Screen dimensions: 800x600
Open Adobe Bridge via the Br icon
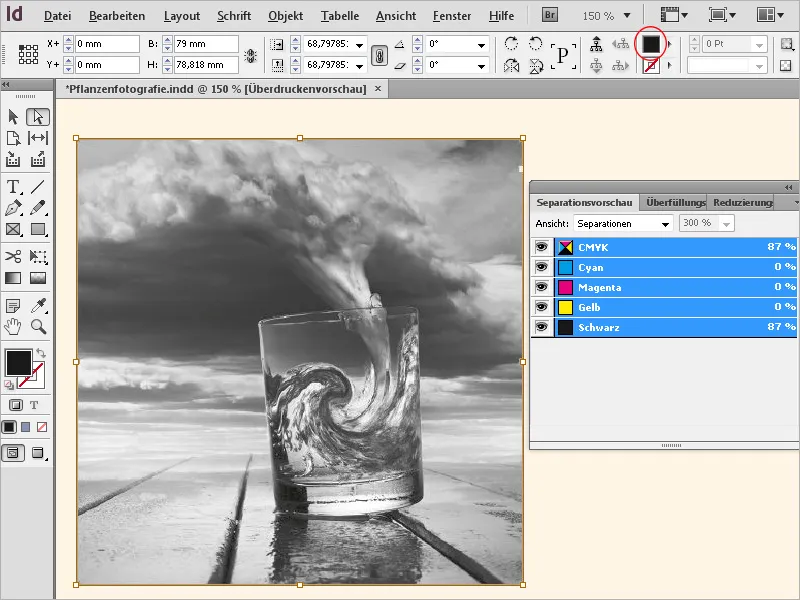click(x=548, y=15)
